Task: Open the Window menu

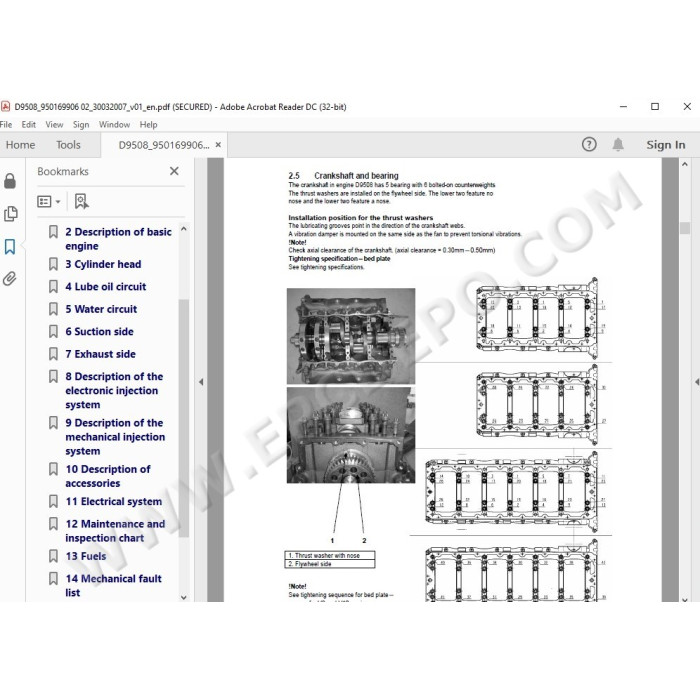Action: 114,125
